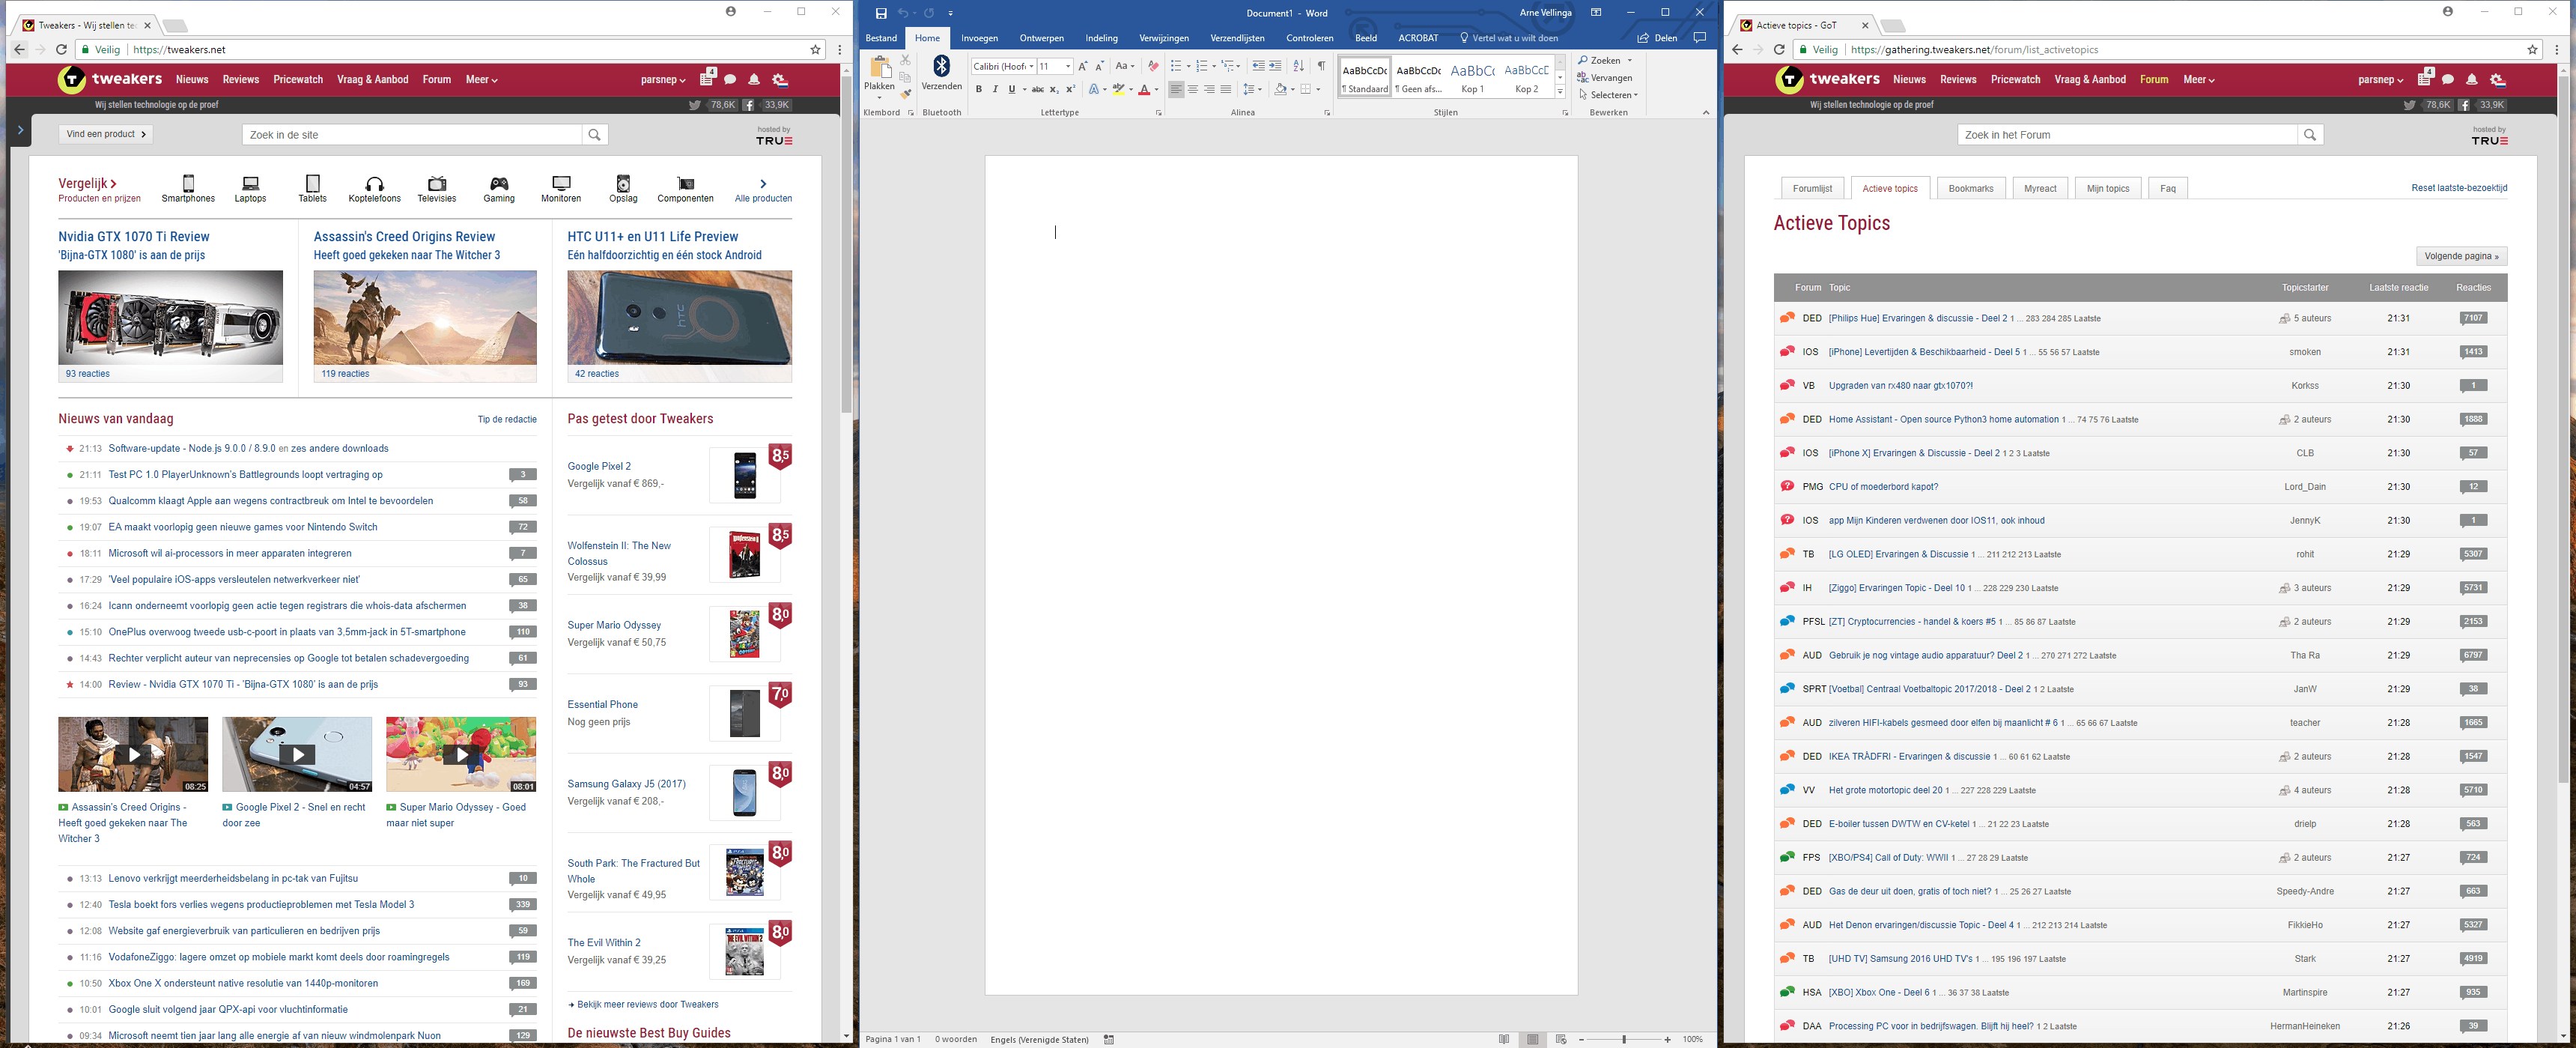Click the Word Save icon in quick access toolbar

[881, 13]
